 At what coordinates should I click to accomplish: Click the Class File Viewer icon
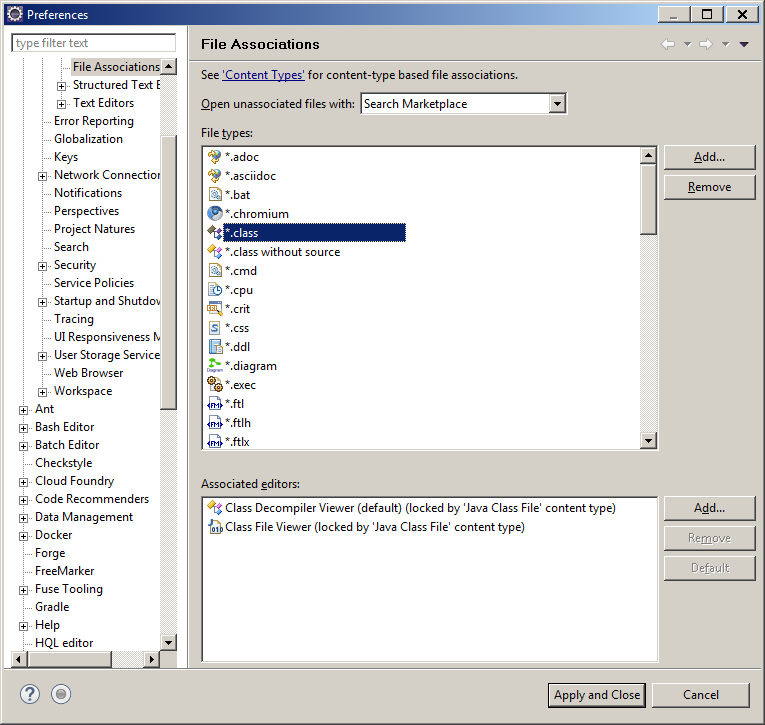pos(214,527)
